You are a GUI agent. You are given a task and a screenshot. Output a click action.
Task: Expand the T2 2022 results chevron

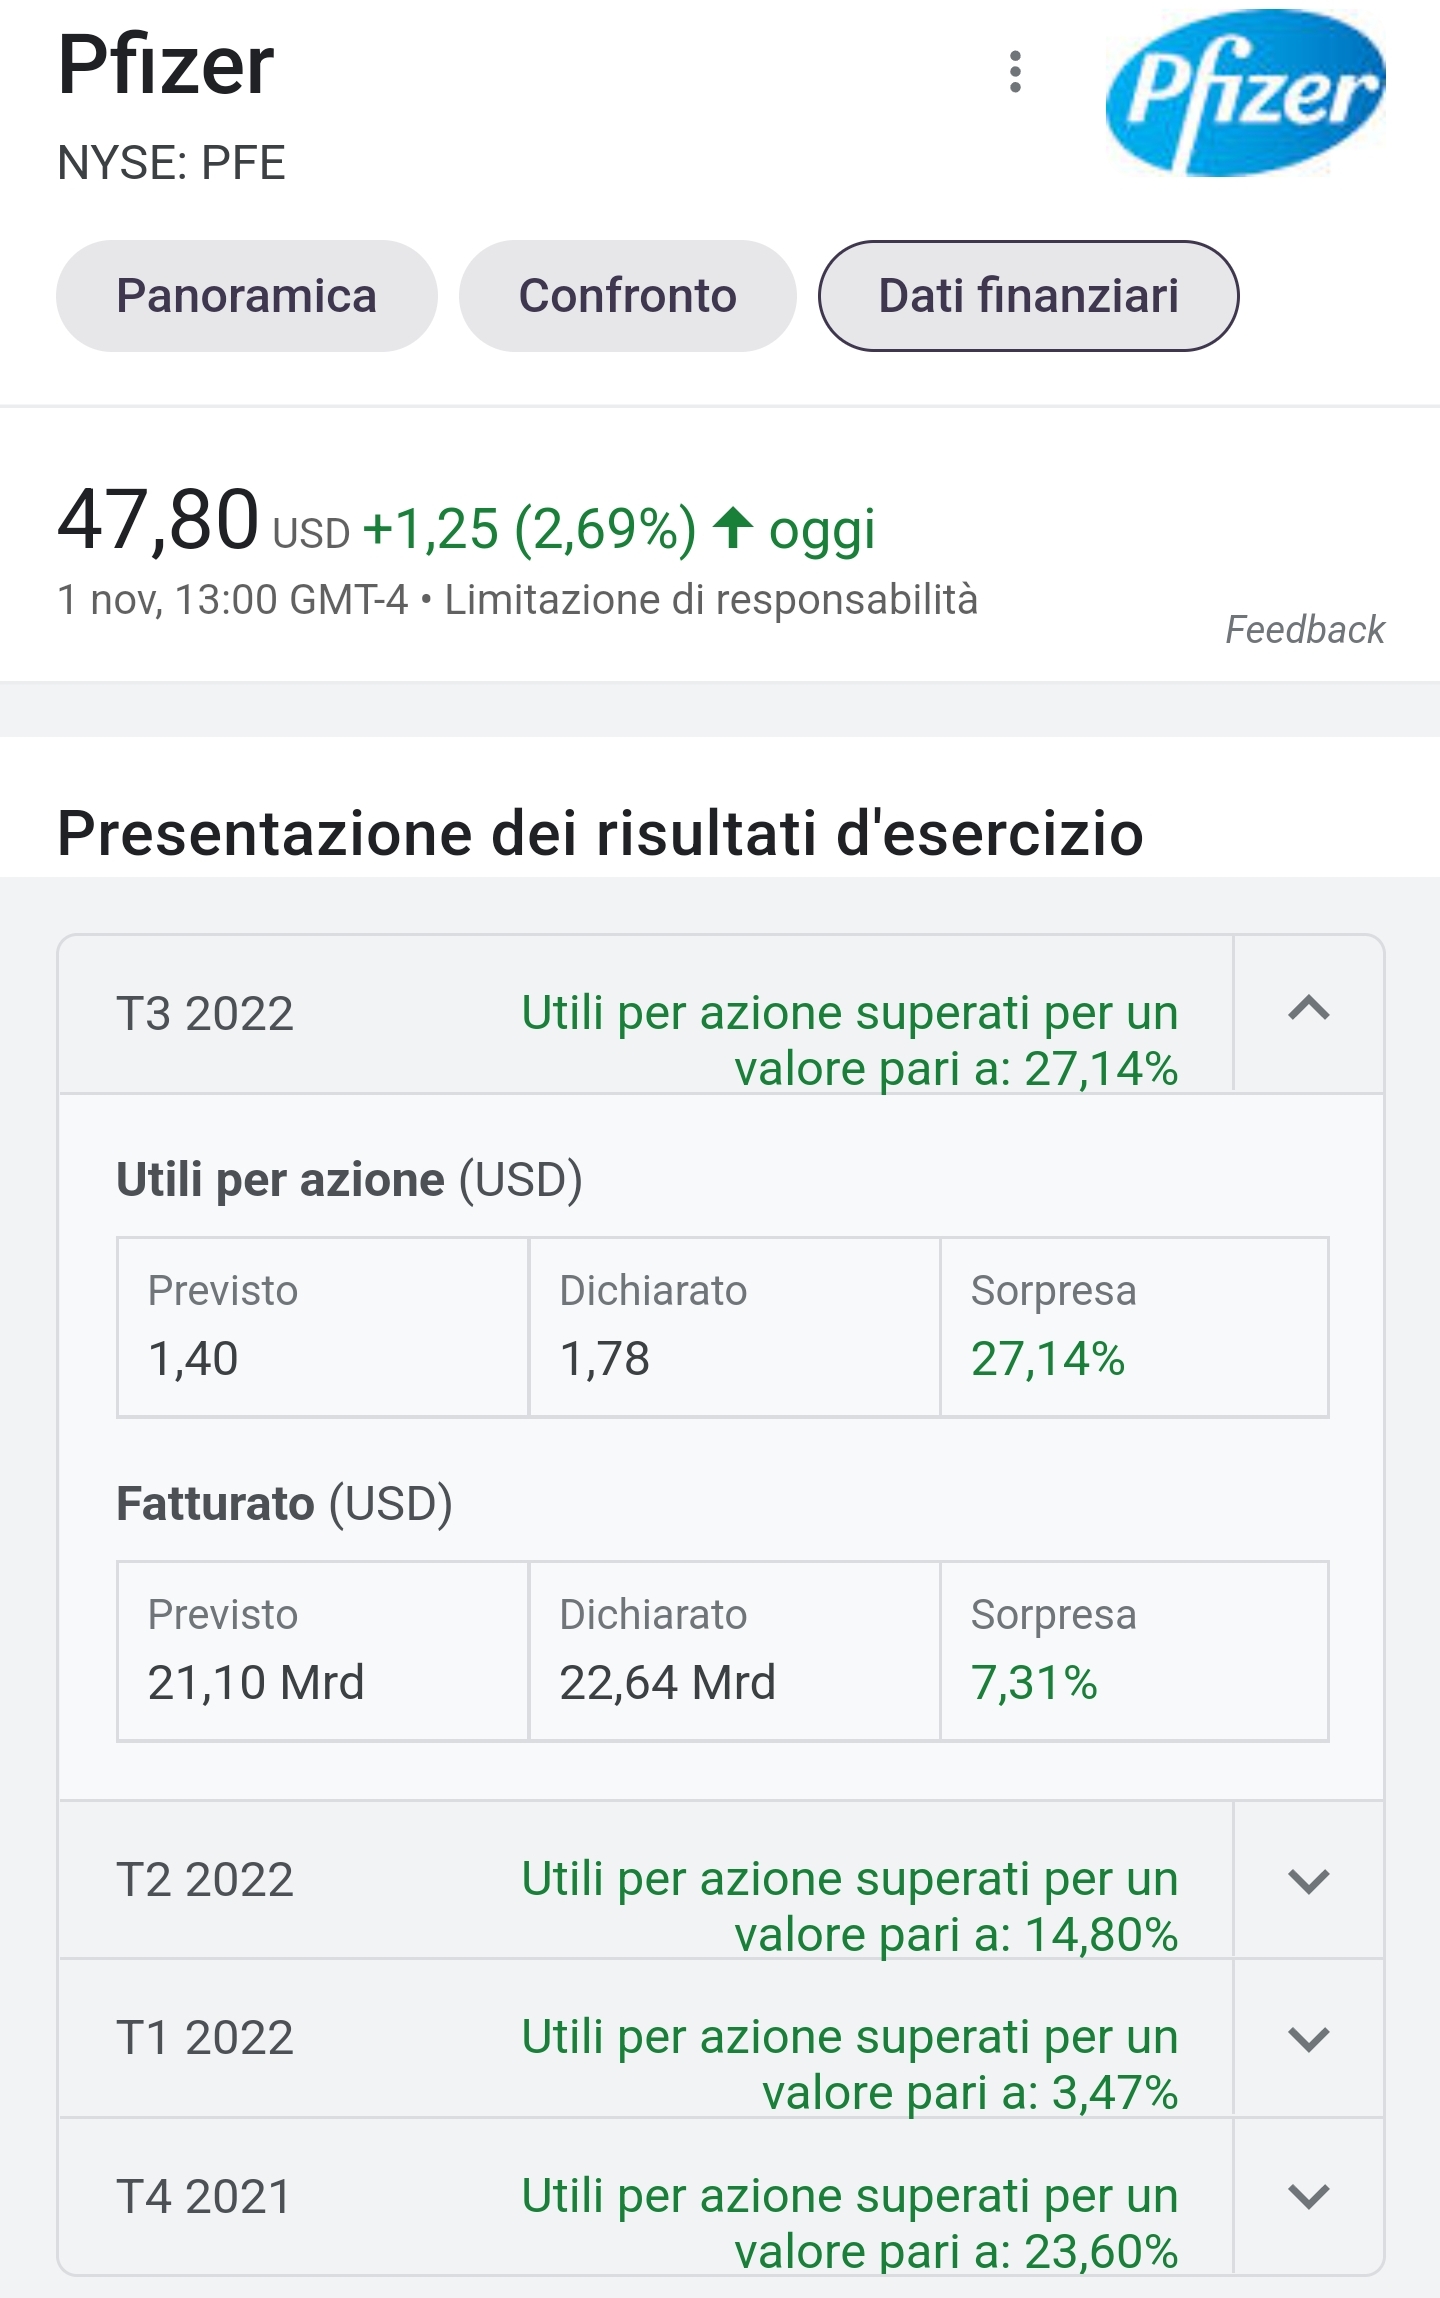1309,1880
